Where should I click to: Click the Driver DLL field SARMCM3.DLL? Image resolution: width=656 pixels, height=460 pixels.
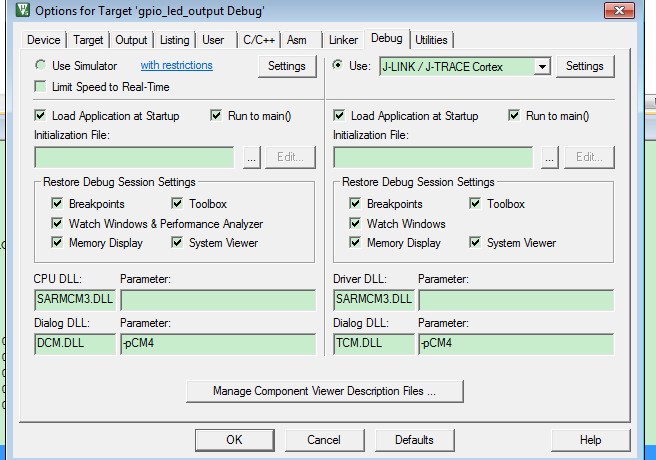click(374, 300)
